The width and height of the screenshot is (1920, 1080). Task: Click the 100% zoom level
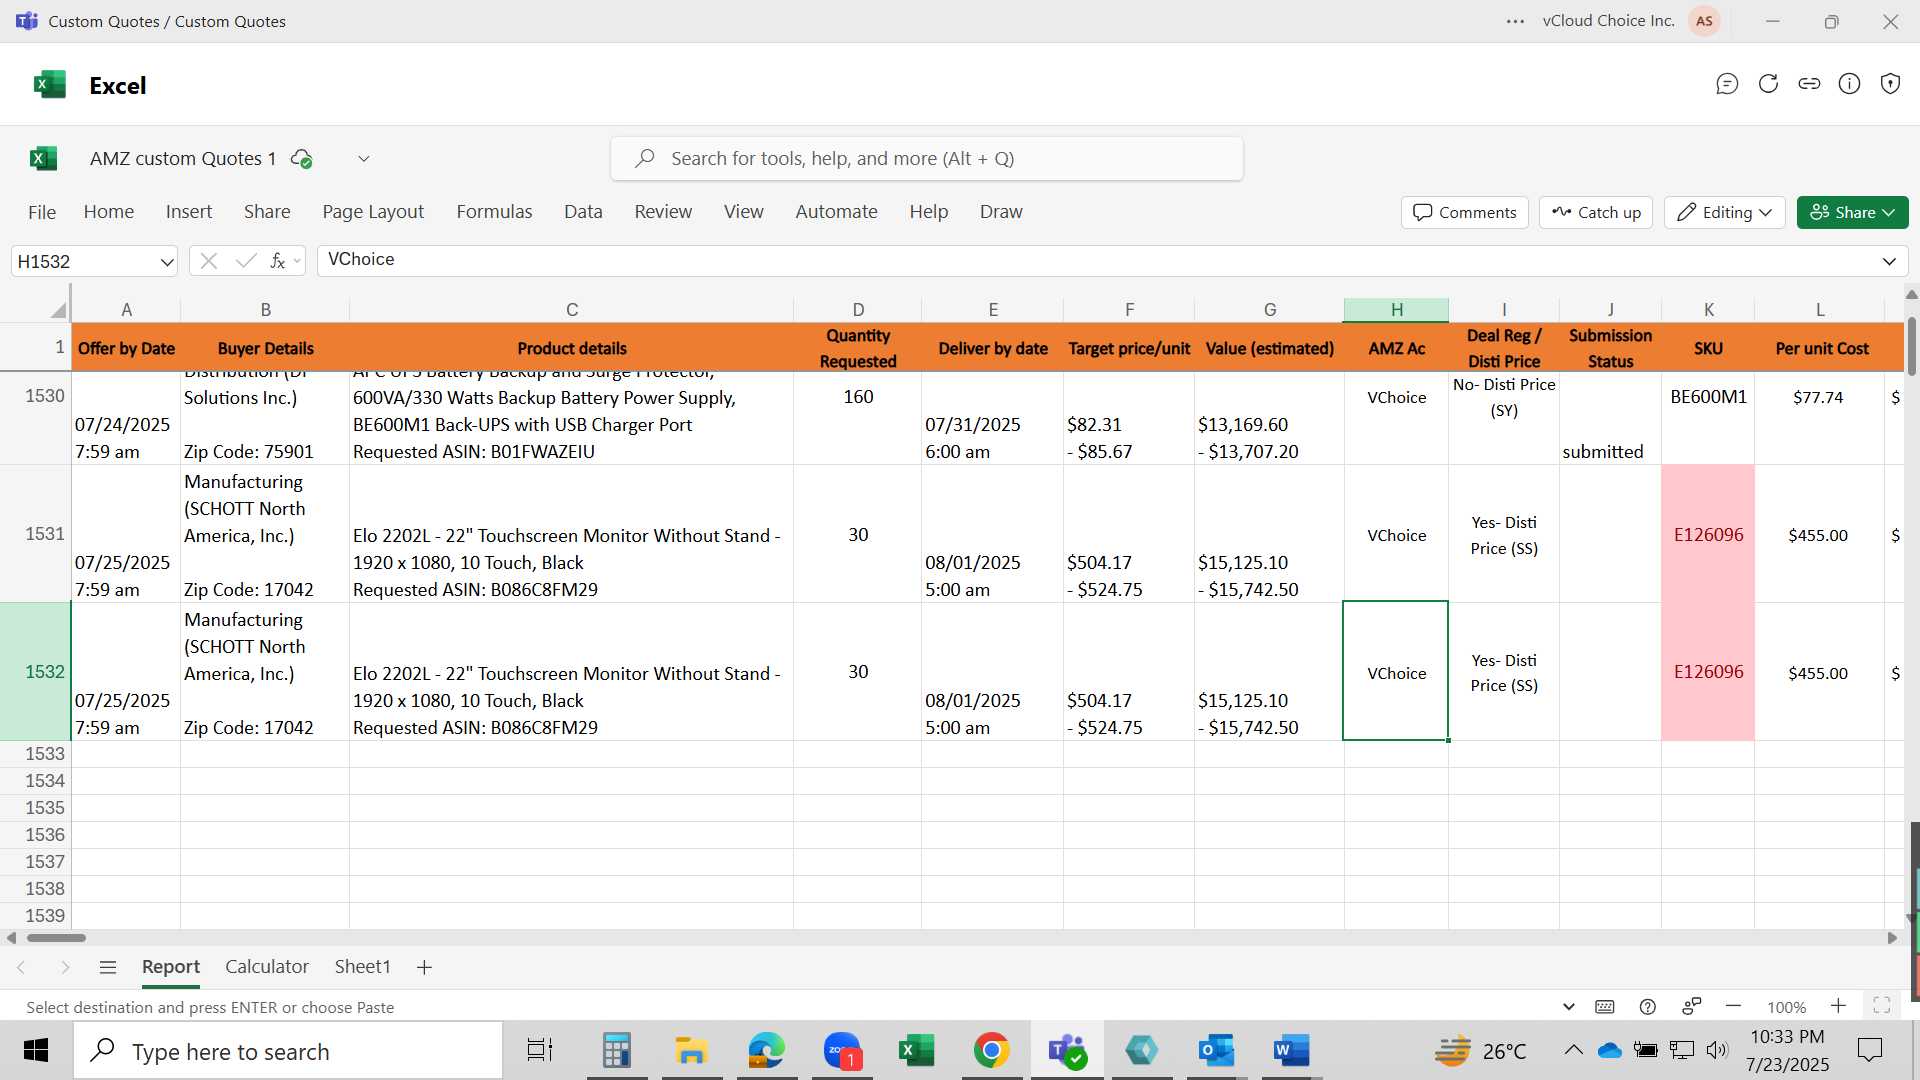coord(1786,1007)
